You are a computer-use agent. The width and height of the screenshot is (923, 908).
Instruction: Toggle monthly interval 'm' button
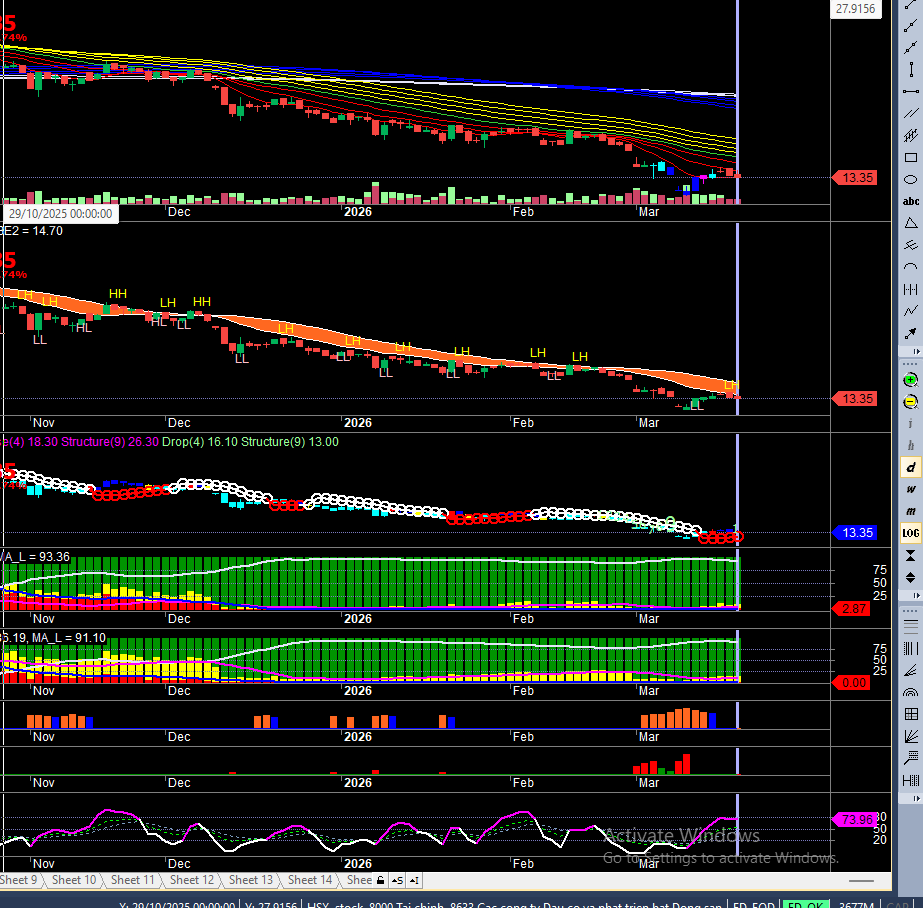click(911, 511)
